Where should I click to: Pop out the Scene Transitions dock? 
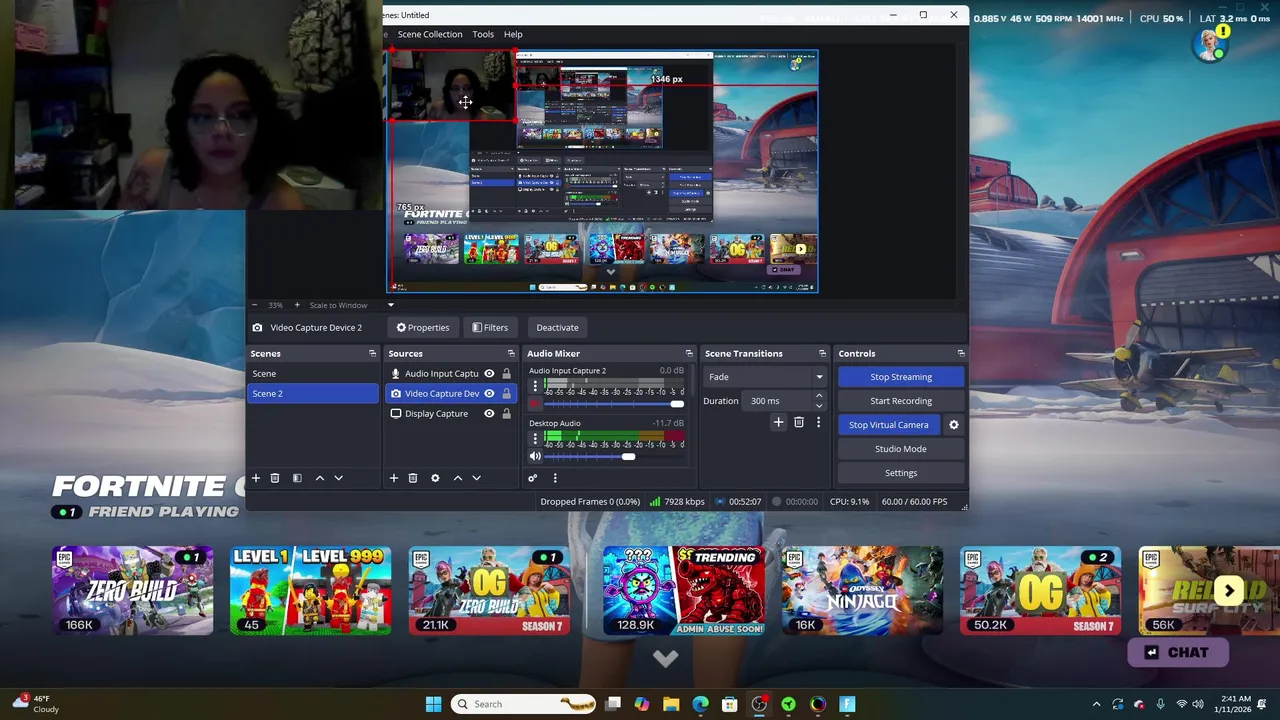click(x=823, y=353)
